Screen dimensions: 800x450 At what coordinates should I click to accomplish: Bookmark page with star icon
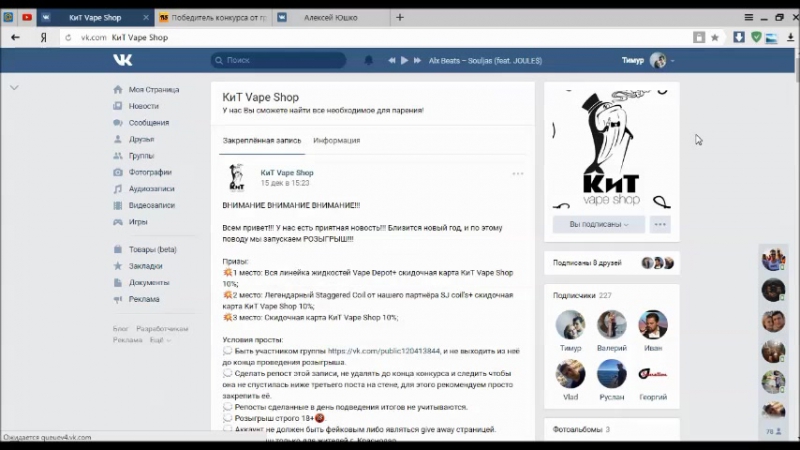coord(715,37)
